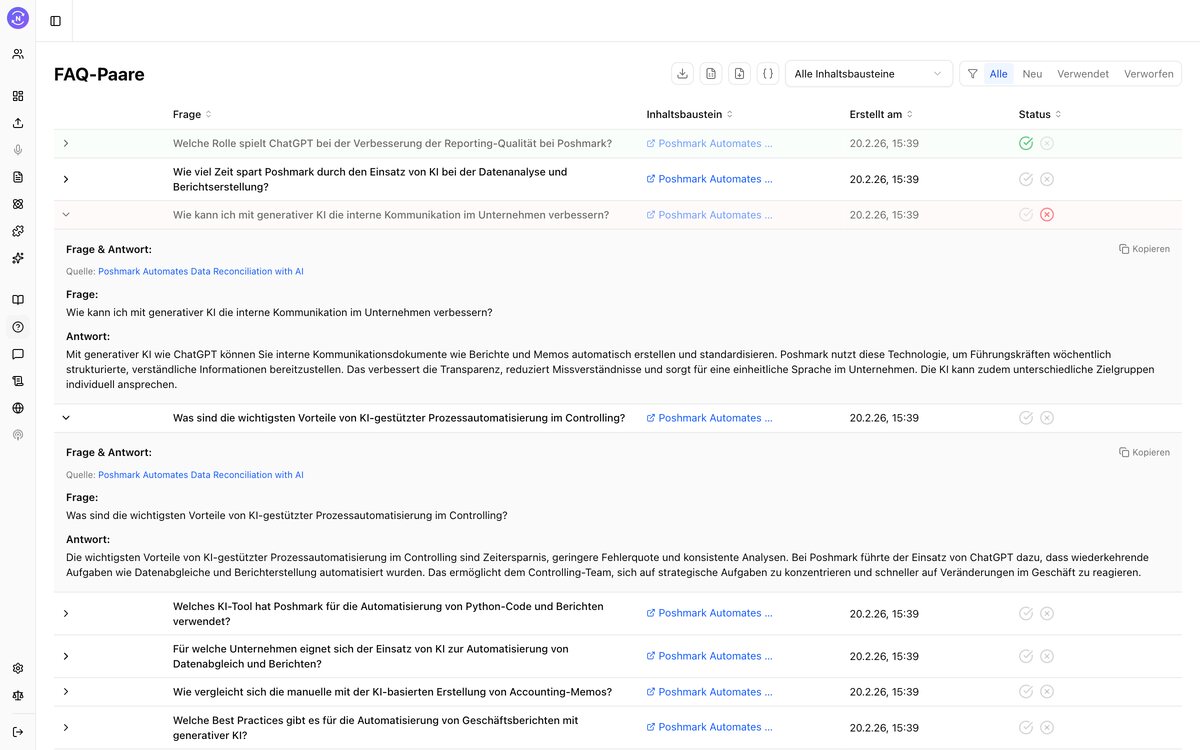Click 'Kopieren' in the 'interne Kommunikation' answer panel

pos(1144,249)
